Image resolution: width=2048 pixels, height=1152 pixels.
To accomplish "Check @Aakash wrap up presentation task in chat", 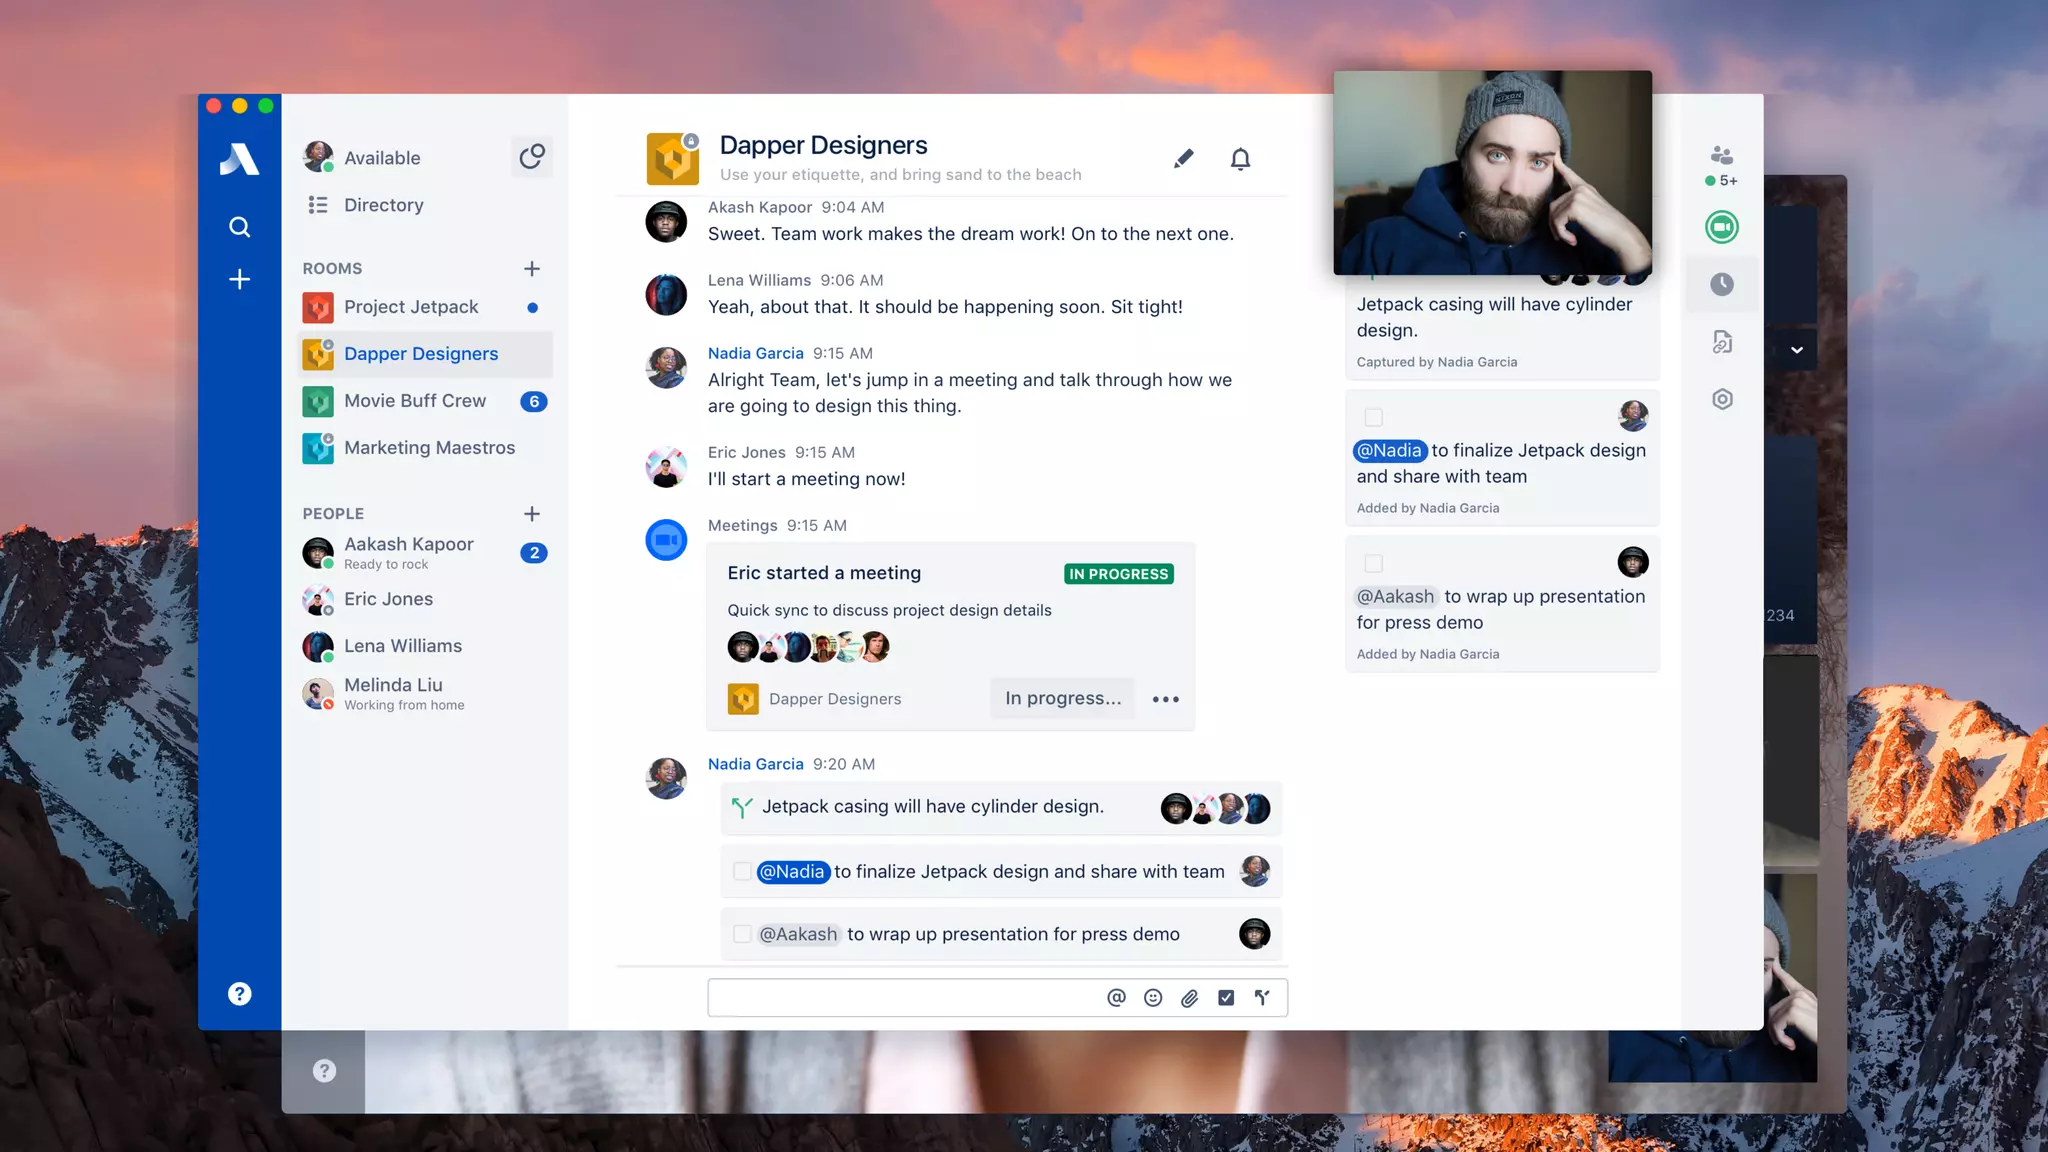I will [x=742, y=934].
